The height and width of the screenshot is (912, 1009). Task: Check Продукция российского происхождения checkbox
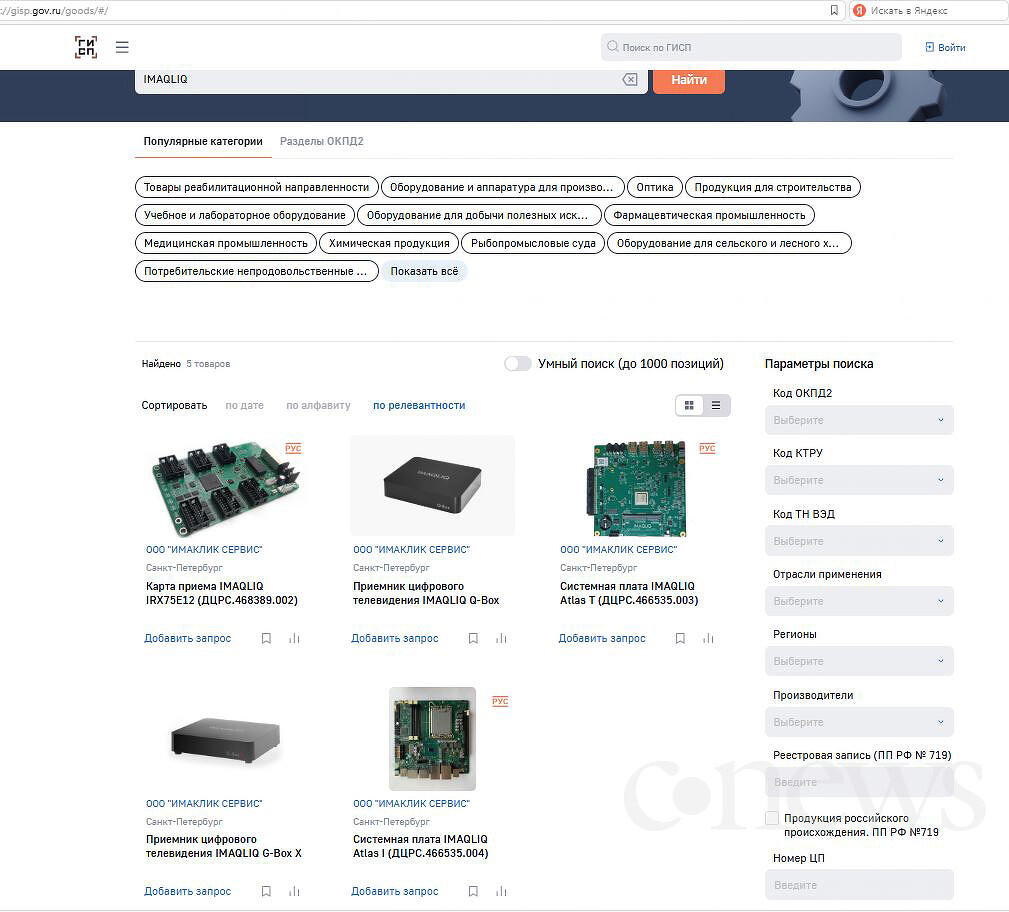tap(772, 818)
